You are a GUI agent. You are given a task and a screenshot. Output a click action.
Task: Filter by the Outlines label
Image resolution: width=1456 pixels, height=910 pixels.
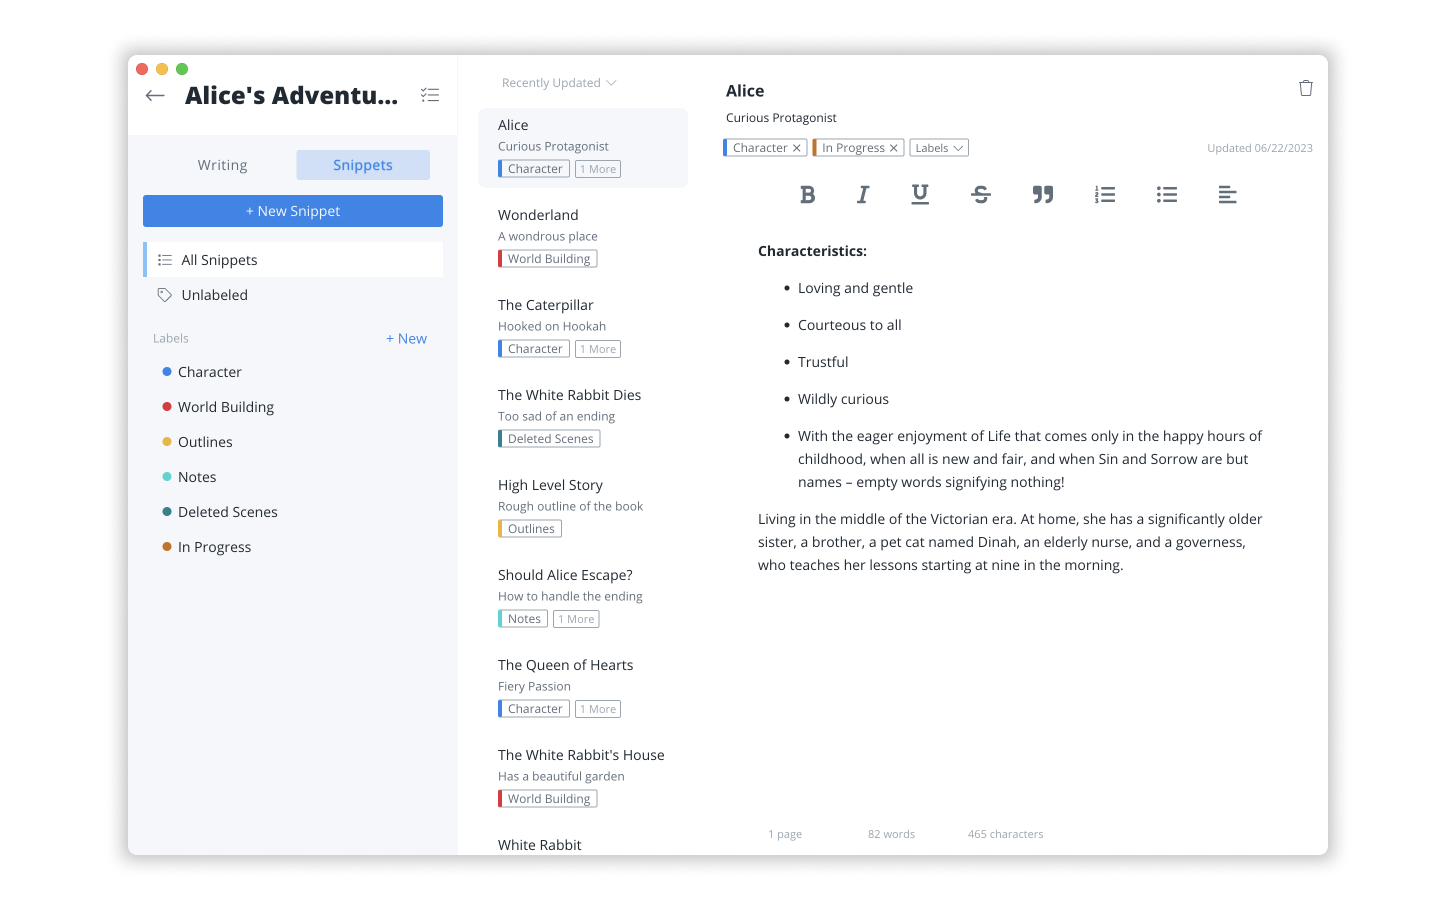(198, 442)
